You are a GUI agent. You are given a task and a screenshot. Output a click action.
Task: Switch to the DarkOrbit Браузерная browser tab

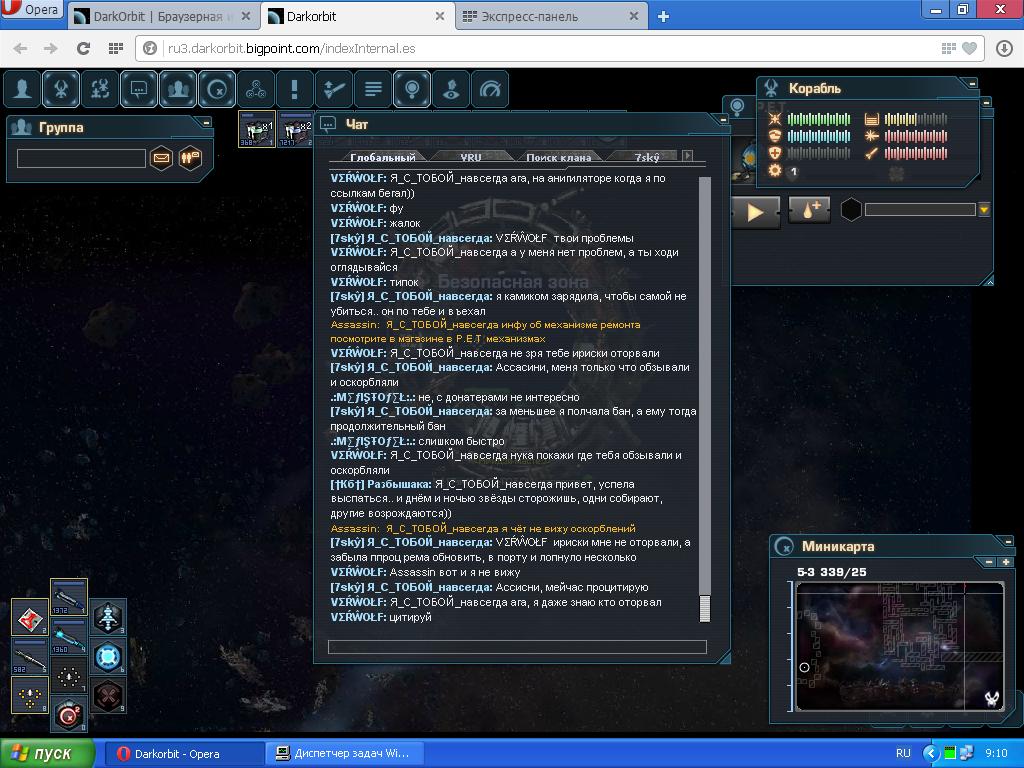pos(163,16)
